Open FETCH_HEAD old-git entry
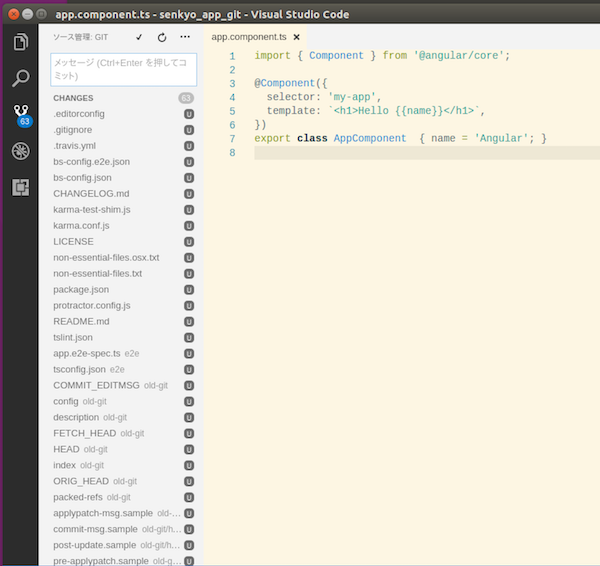Screen dimensions: 600x566 (x=122, y=433)
